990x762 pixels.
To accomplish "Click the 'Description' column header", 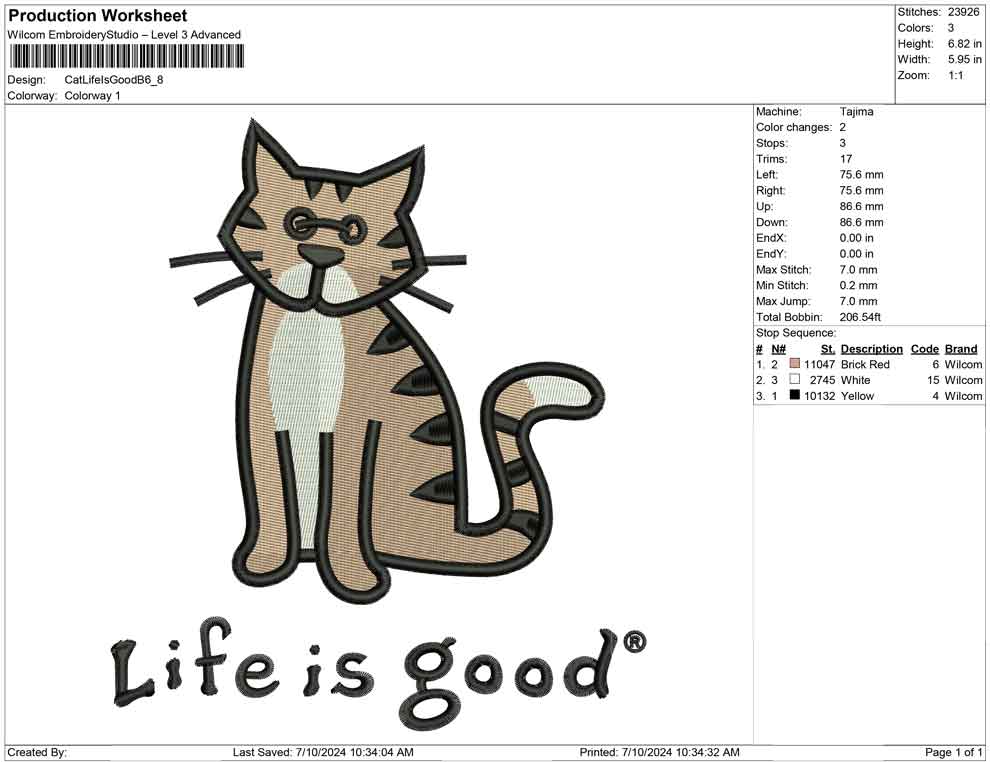I will click(x=871, y=349).
